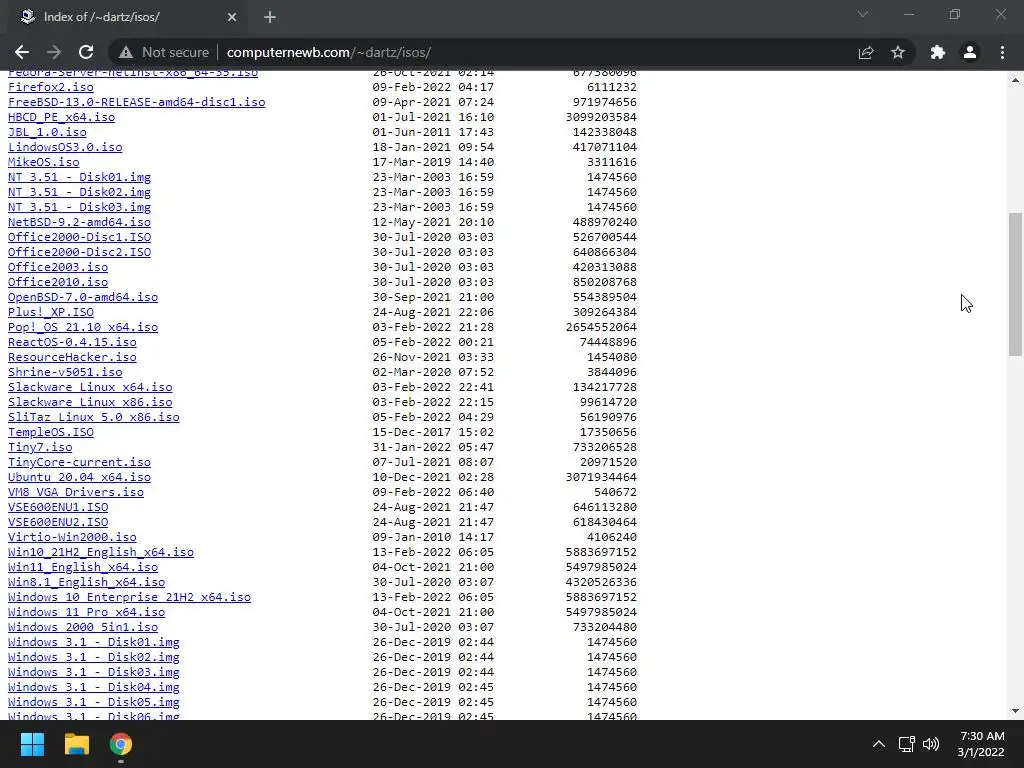1024x768 pixels.
Task: Open ReactOS-0.4.15.iso
Action: point(72,342)
